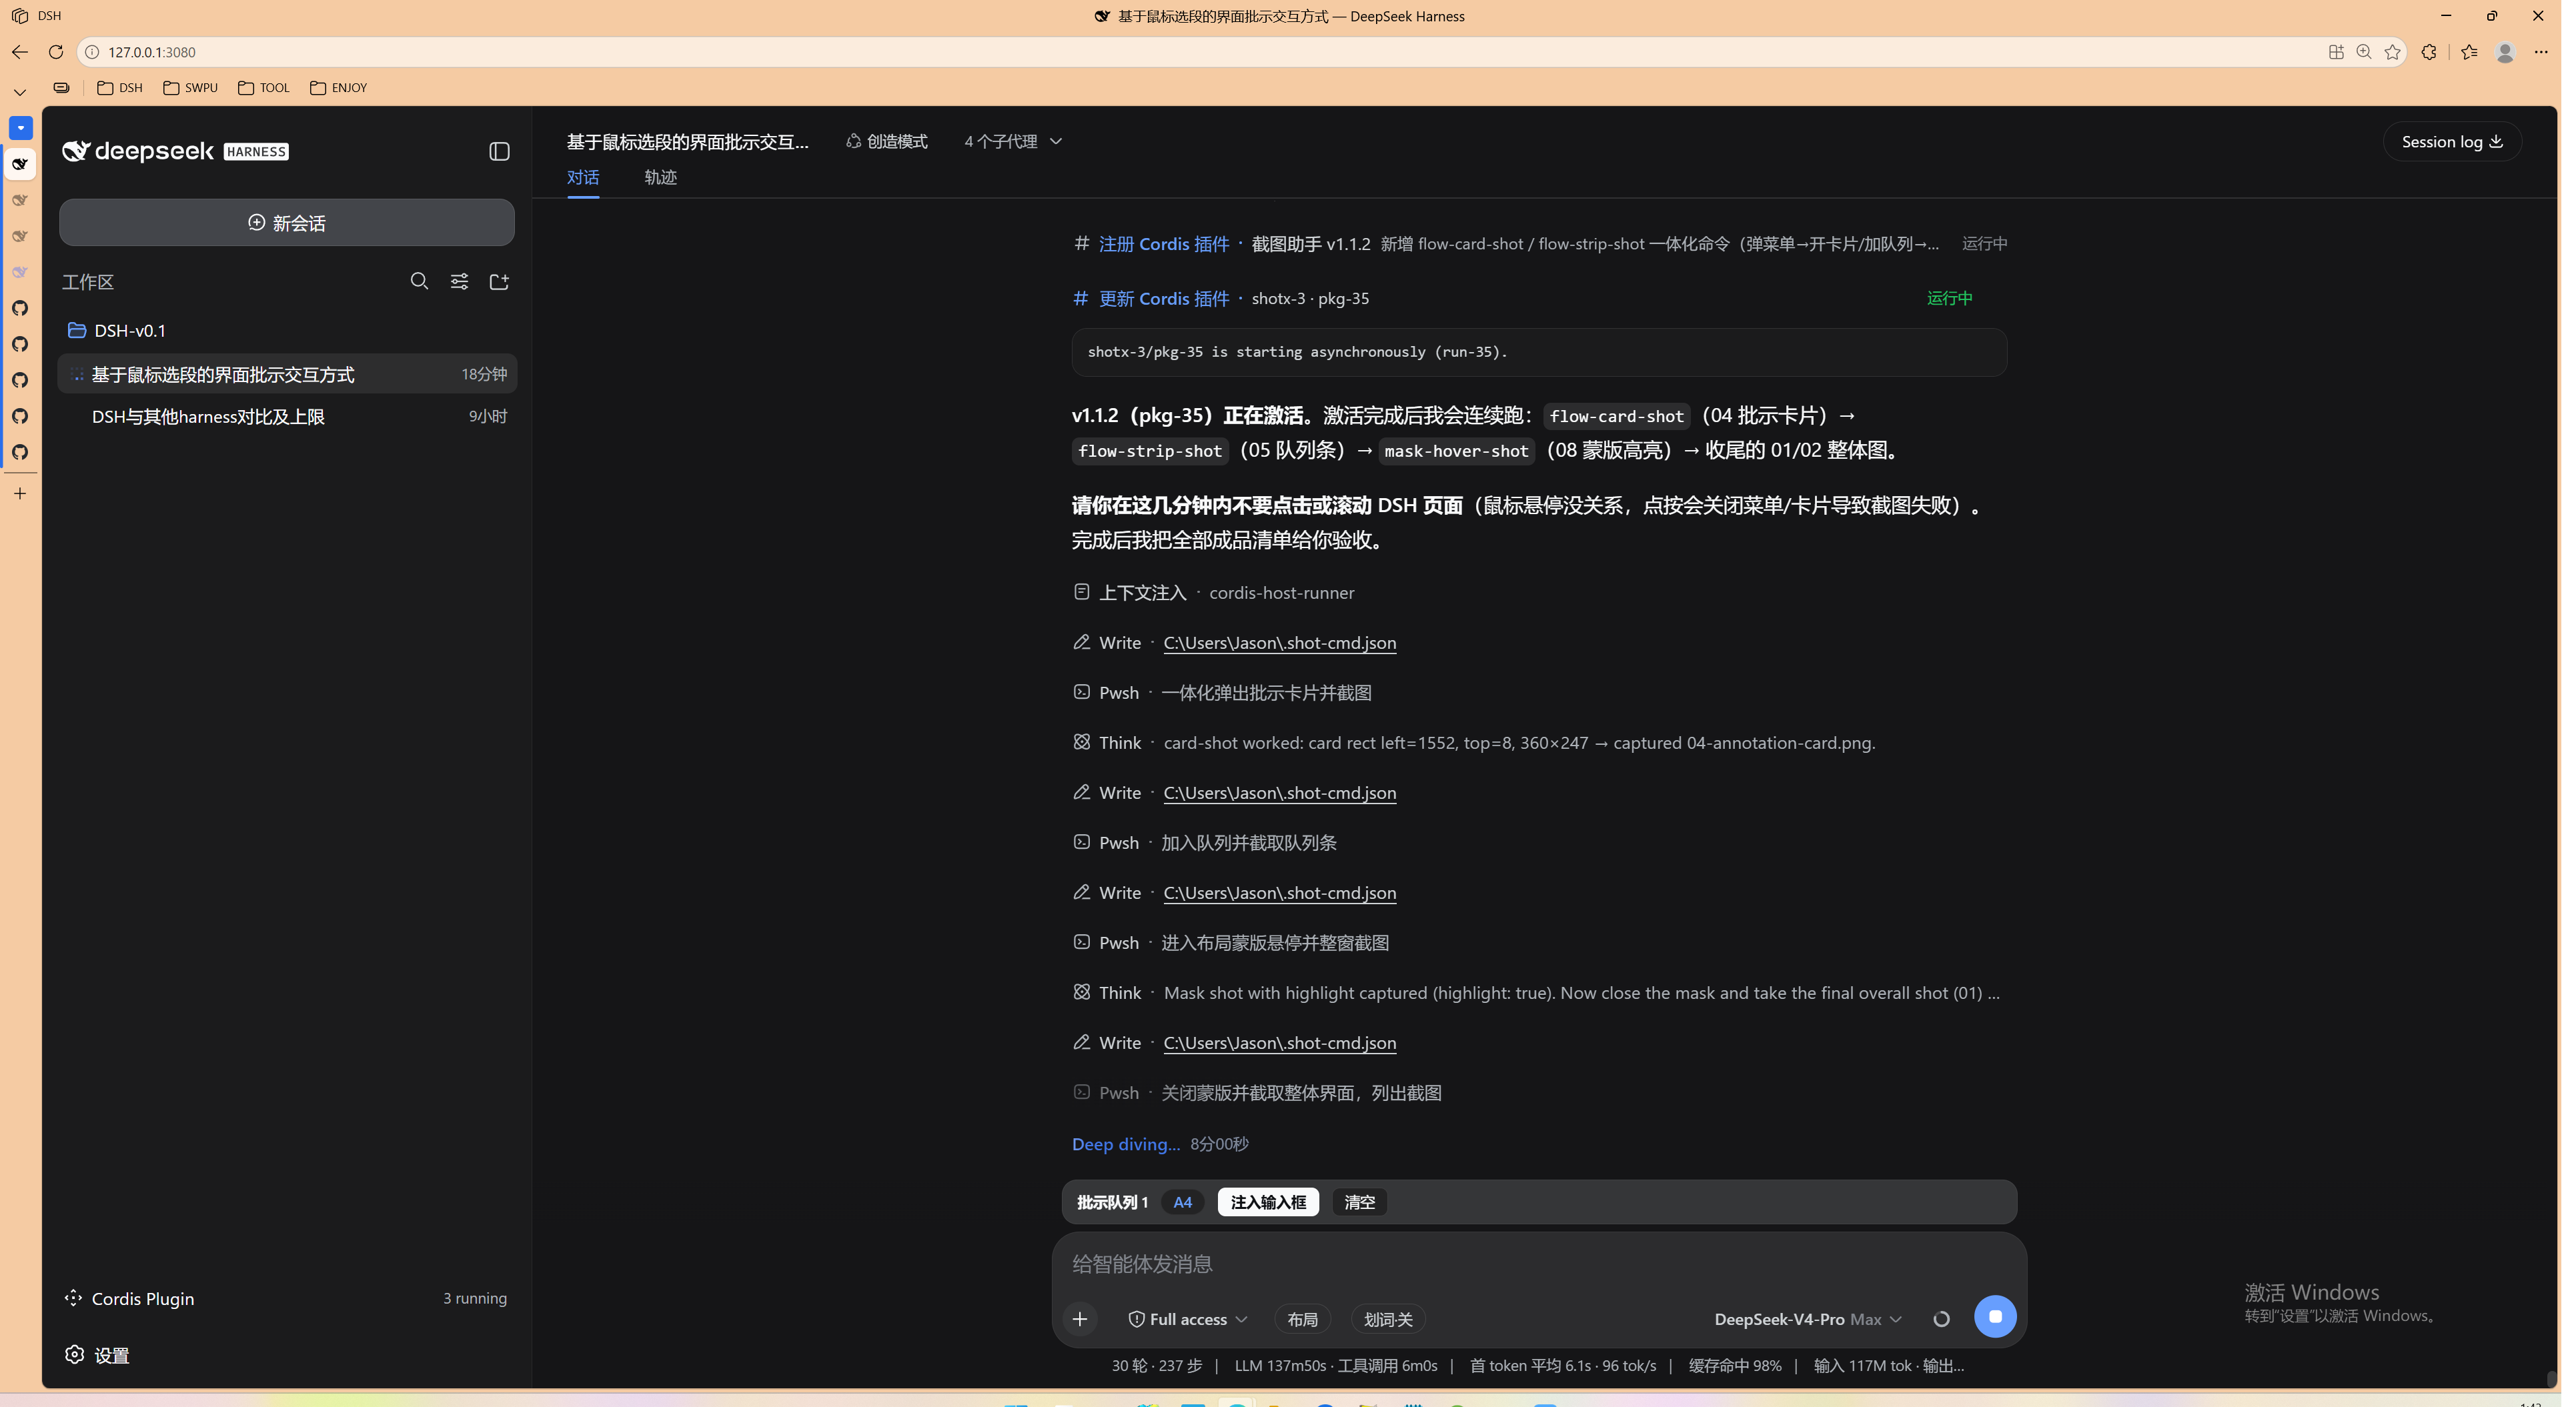Open ENJOY bookmarks folder

[338, 88]
